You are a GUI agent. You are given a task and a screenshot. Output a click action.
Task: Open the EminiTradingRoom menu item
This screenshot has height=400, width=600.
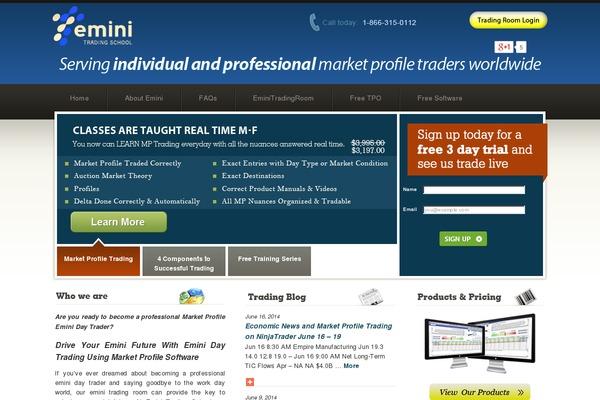[283, 98]
